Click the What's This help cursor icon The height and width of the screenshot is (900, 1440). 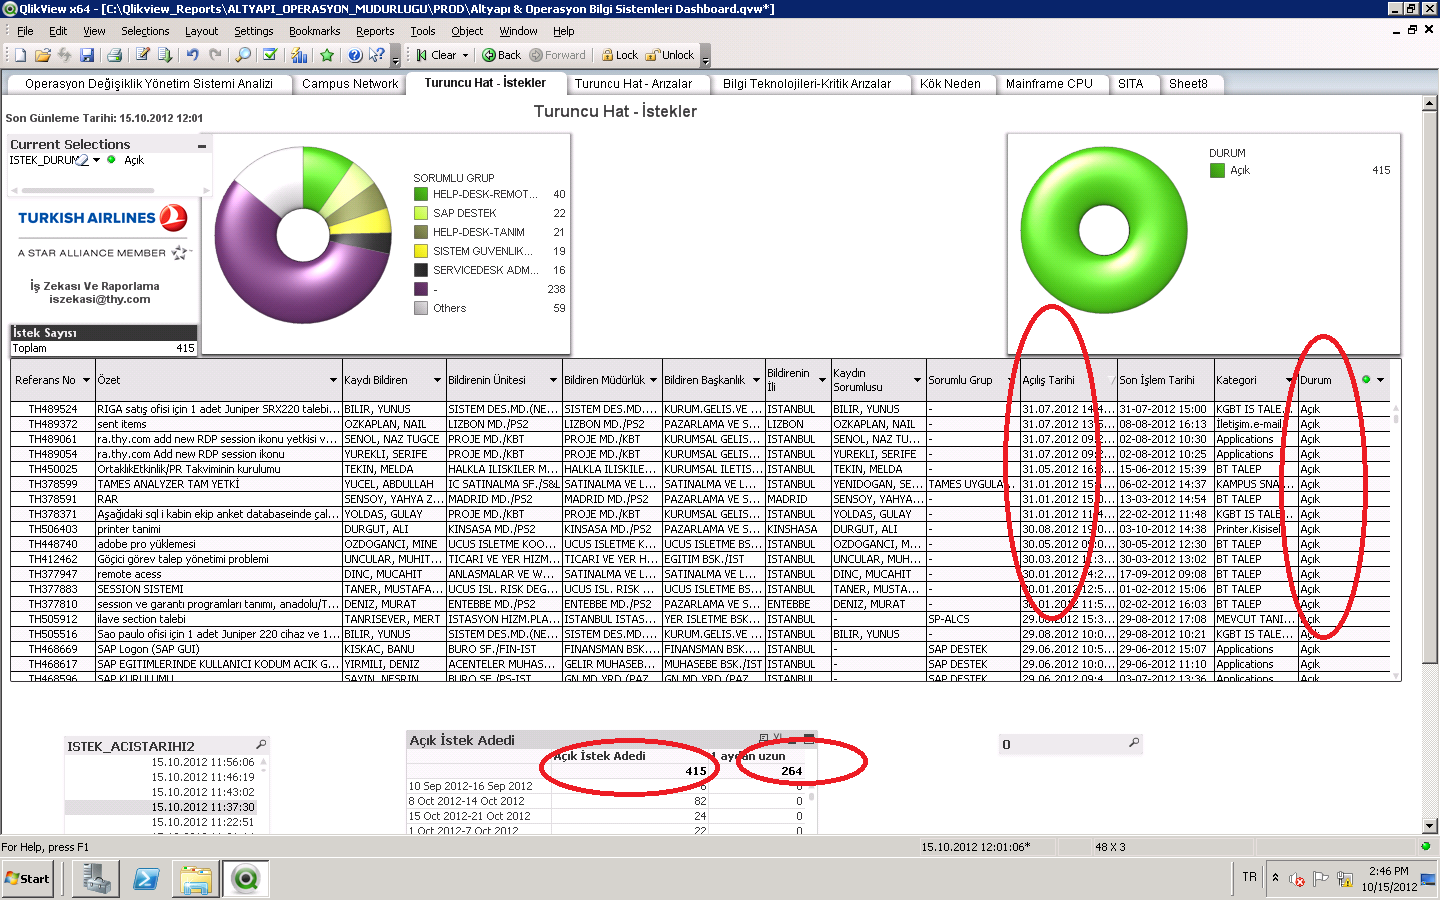[377, 55]
